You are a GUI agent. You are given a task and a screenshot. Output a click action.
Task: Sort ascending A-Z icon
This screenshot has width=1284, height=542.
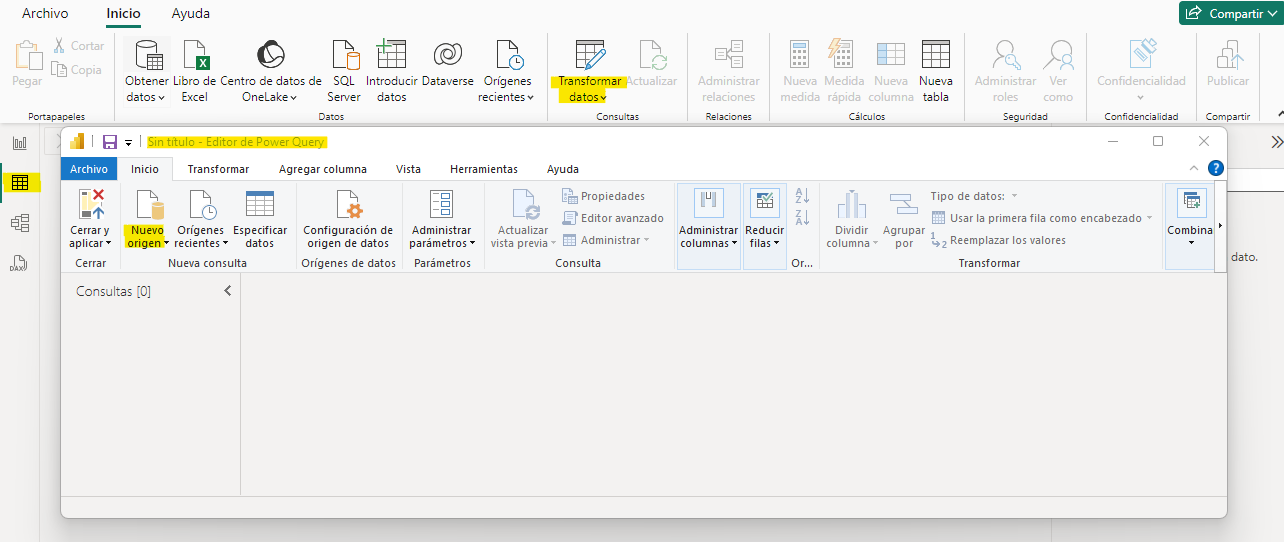[x=802, y=195]
